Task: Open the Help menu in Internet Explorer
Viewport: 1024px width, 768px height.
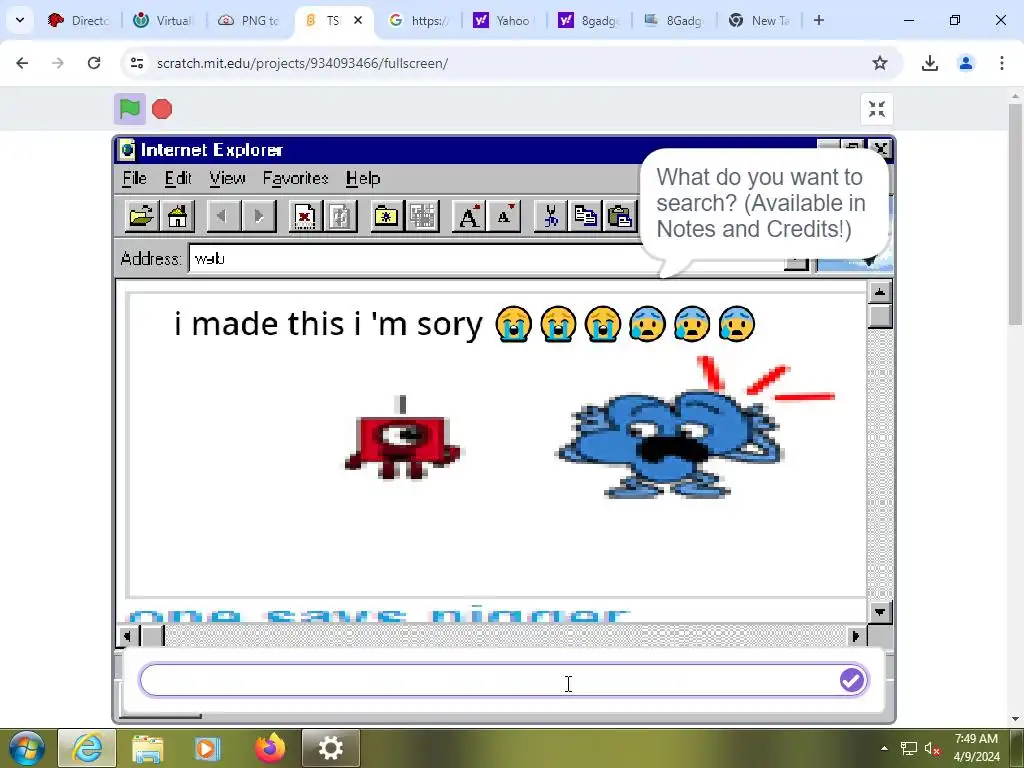Action: pyautogui.click(x=363, y=178)
